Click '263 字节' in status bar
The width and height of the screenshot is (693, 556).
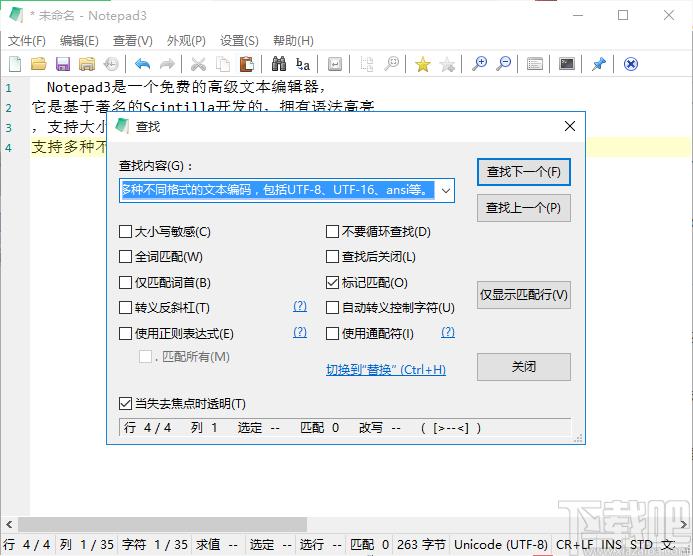coord(421,545)
